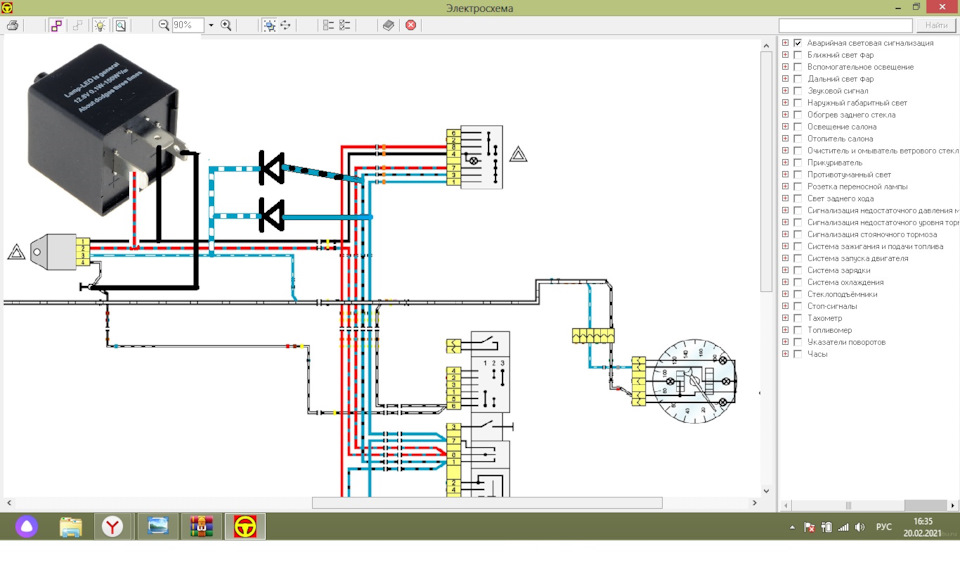Click the diagram vertical scrollbar thumb
The image size is (960, 563).
point(766,172)
